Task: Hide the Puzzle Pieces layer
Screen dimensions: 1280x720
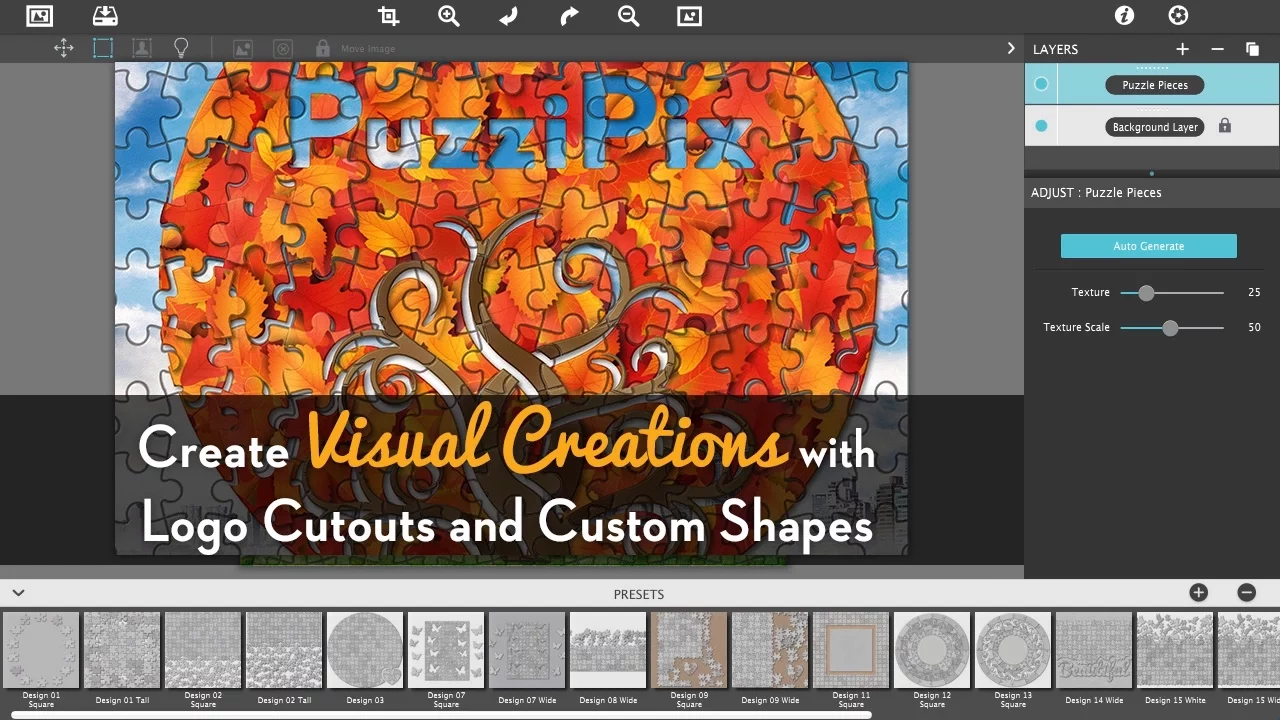Action: coord(1041,84)
